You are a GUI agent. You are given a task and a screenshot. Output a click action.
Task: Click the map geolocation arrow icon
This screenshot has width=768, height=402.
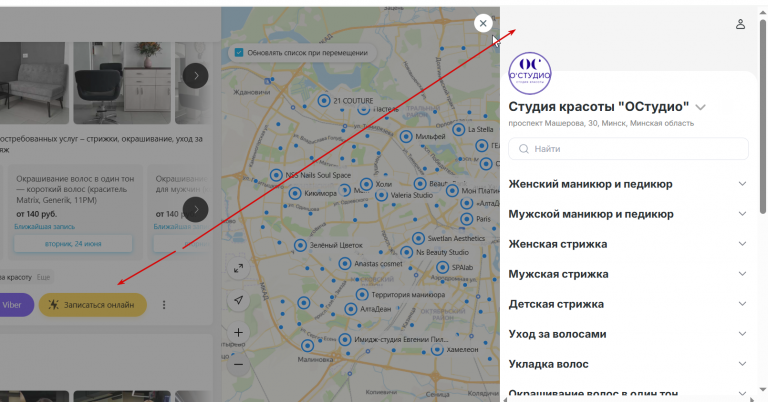239,300
